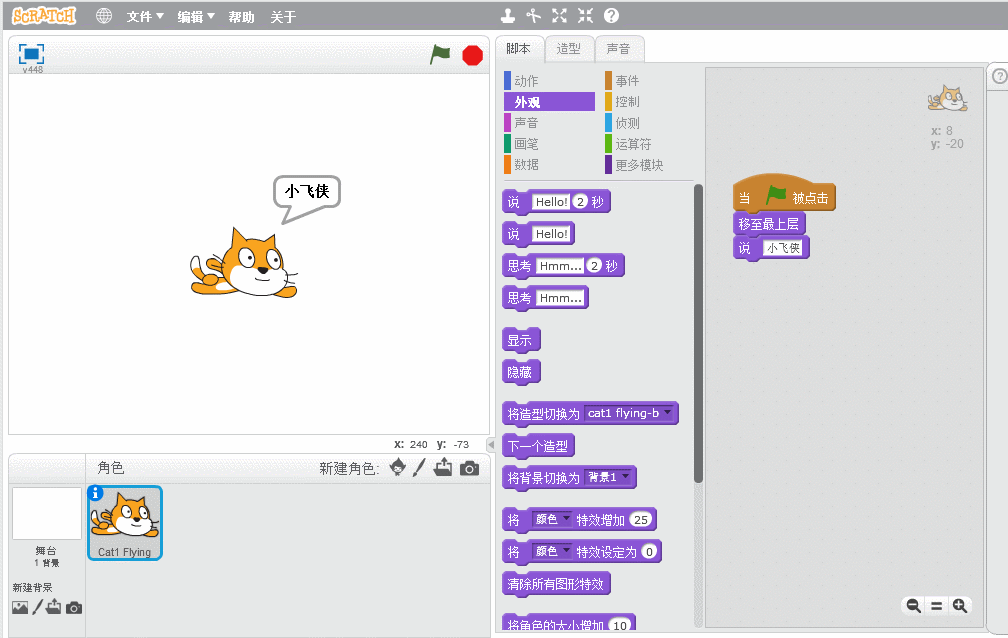Open costume dropdown showing cat1 flying-b
The width and height of the screenshot is (1008, 638).
pos(629,413)
